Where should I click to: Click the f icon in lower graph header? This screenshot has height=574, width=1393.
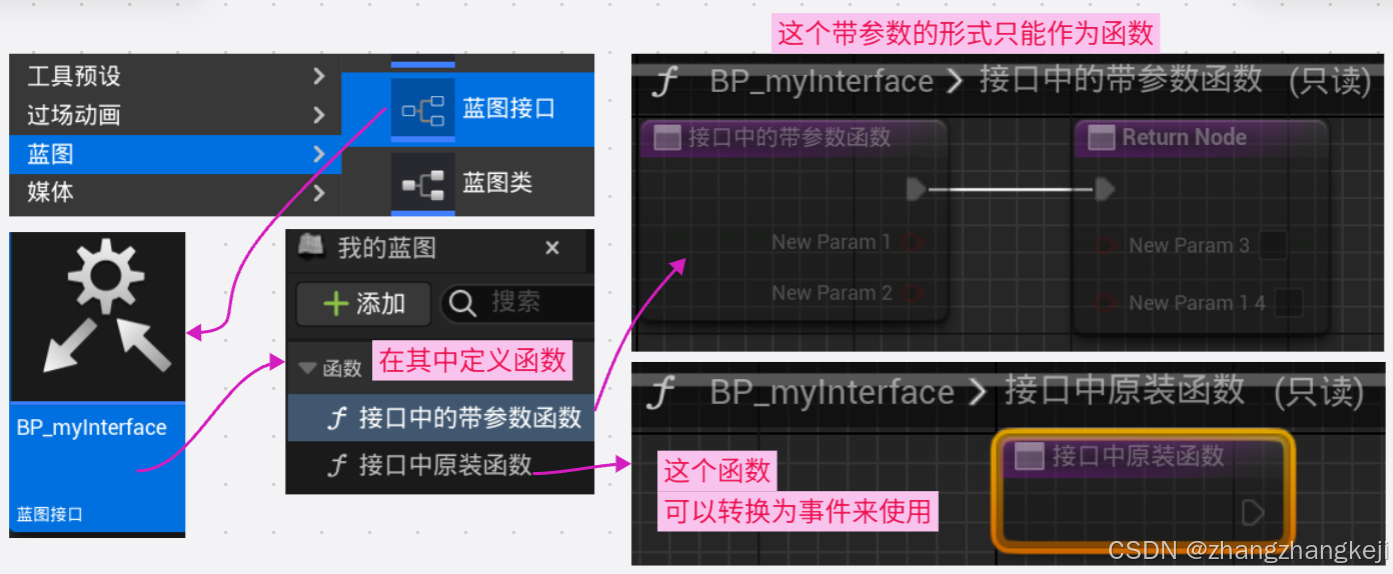pos(661,393)
